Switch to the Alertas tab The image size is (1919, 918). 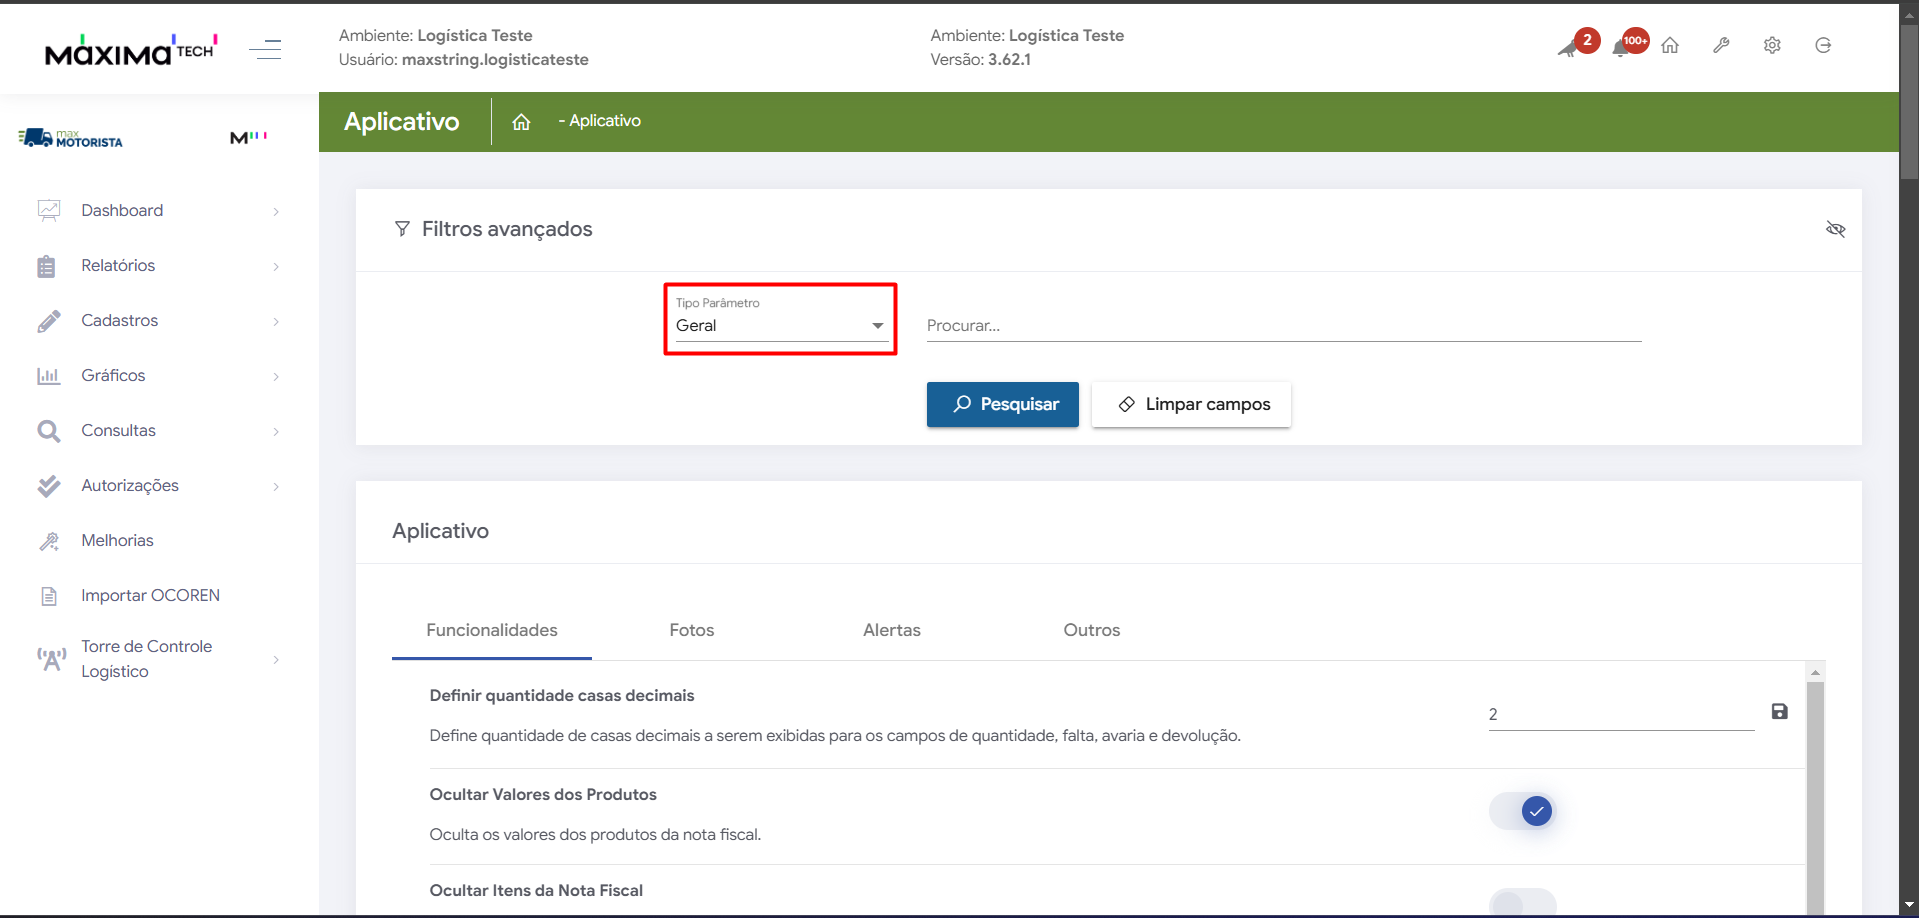coord(891,630)
